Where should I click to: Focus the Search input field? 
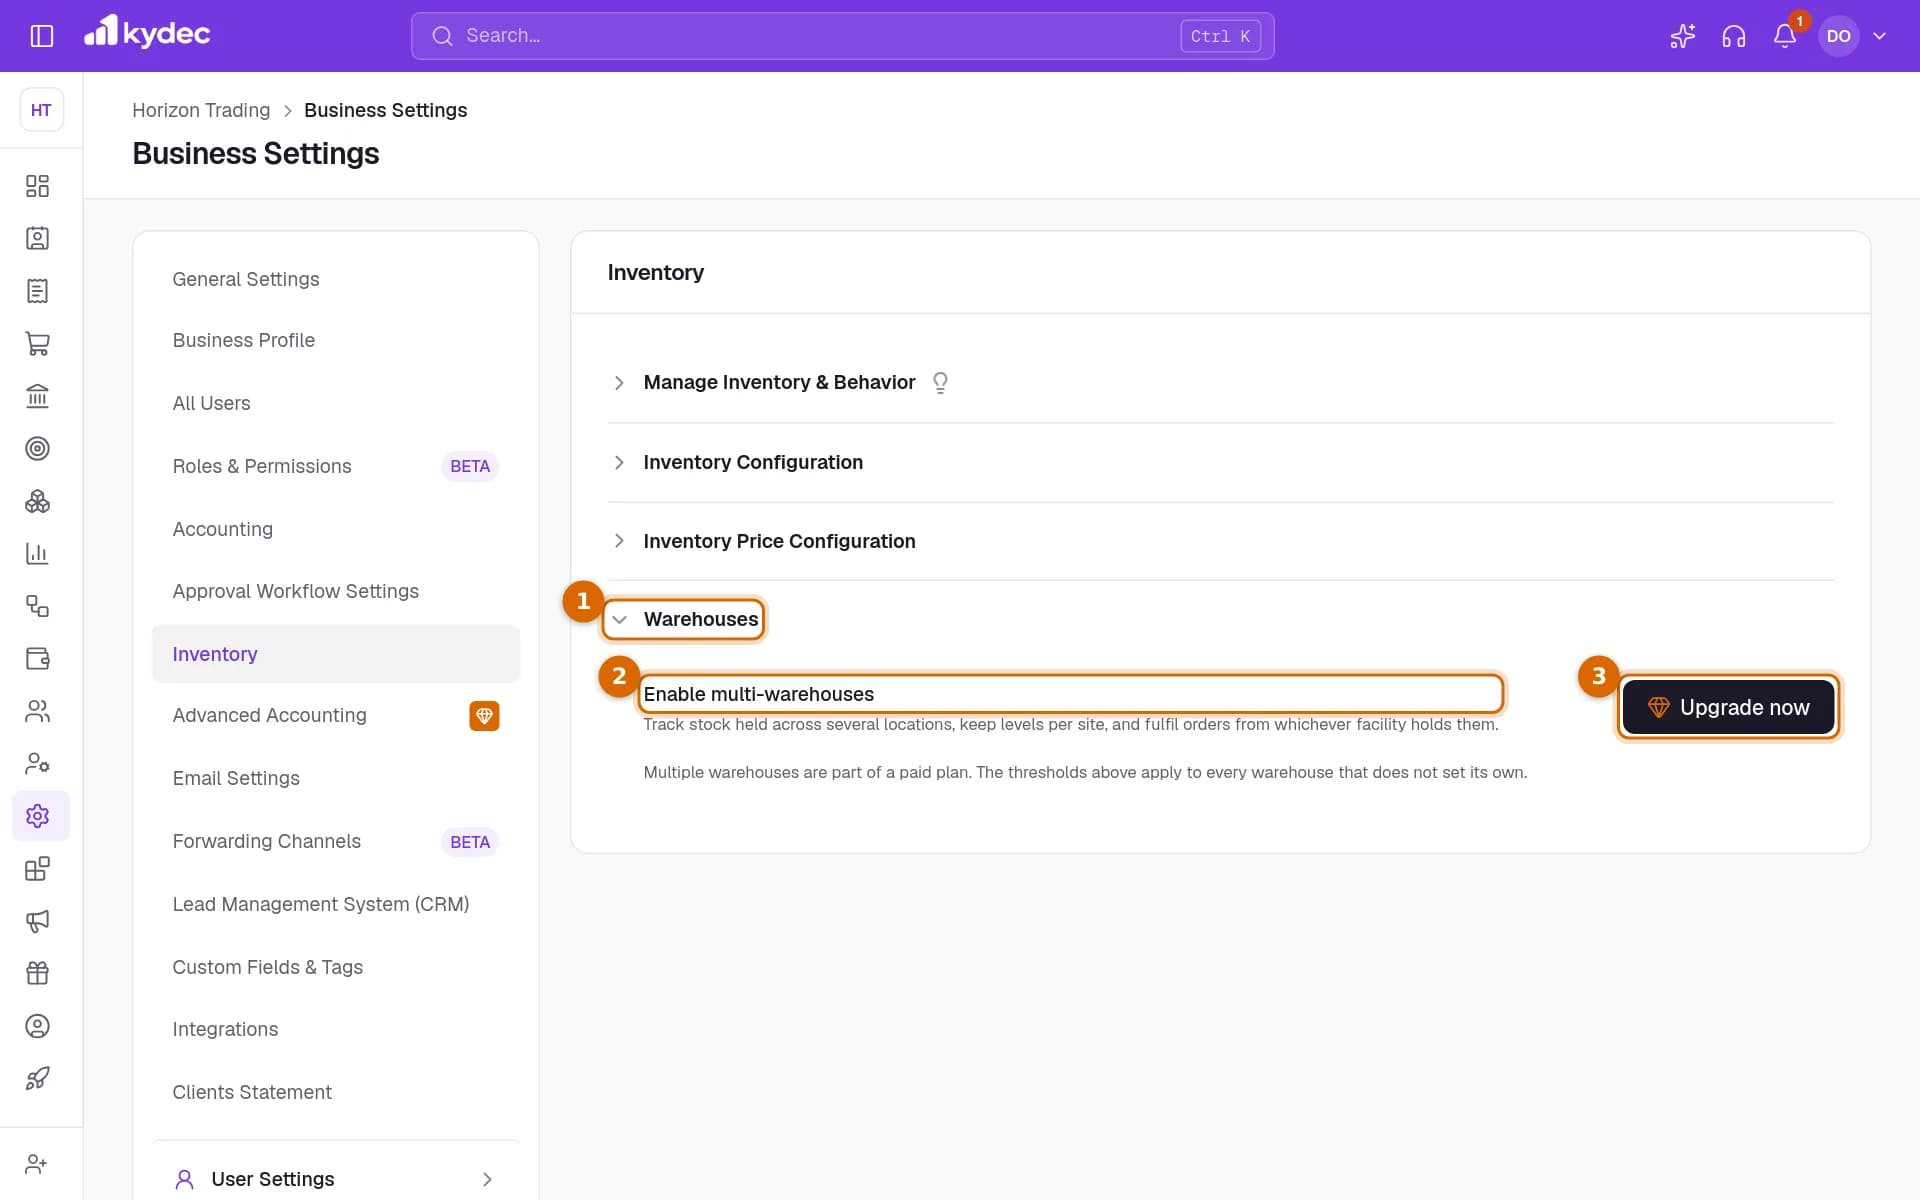pos(842,36)
